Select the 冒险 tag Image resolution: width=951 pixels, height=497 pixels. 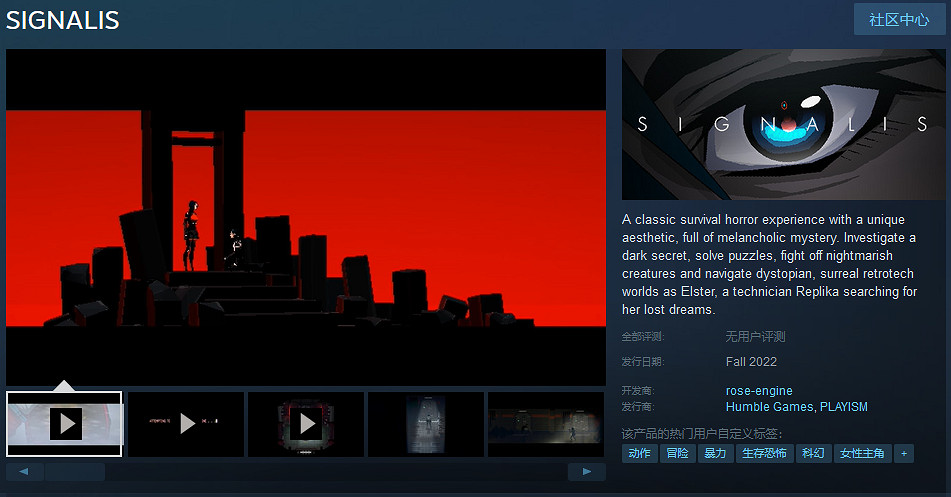pos(677,454)
